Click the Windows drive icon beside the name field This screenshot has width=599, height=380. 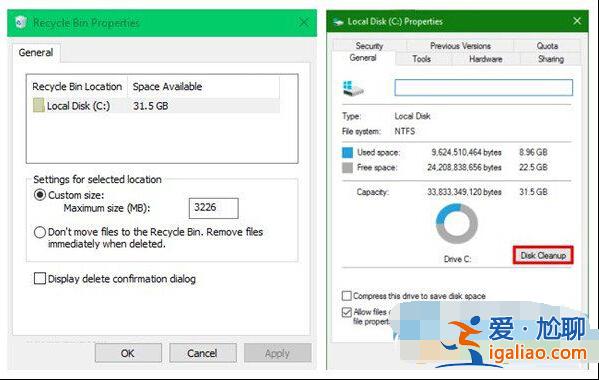tap(353, 88)
